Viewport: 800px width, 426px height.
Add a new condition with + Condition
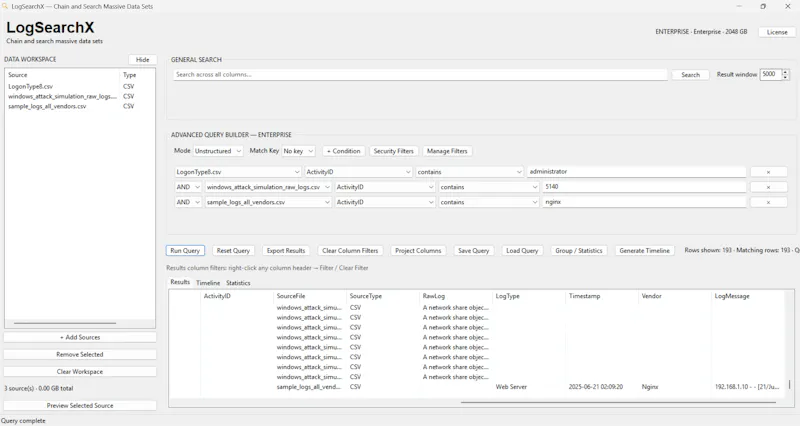(344, 151)
